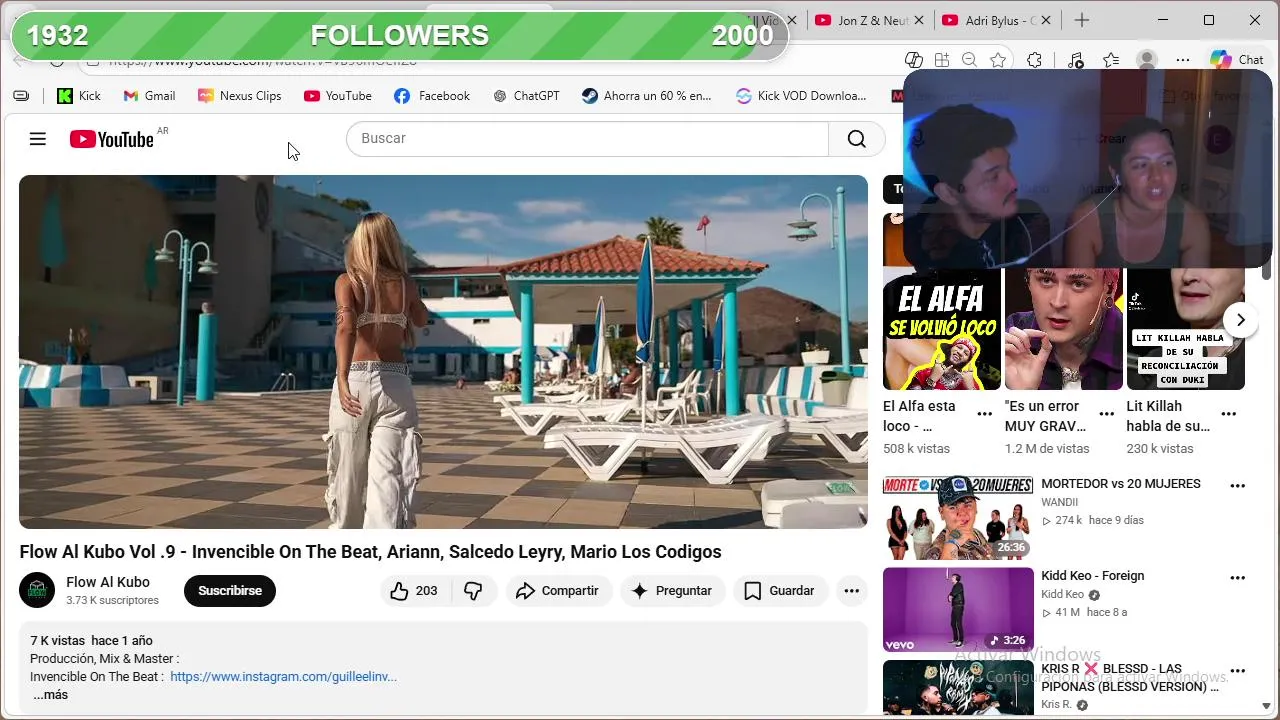Viewport: 1280px width, 720px height.
Task: Open options for KRIS R BLESSD video
Action: click(x=1238, y=671)
